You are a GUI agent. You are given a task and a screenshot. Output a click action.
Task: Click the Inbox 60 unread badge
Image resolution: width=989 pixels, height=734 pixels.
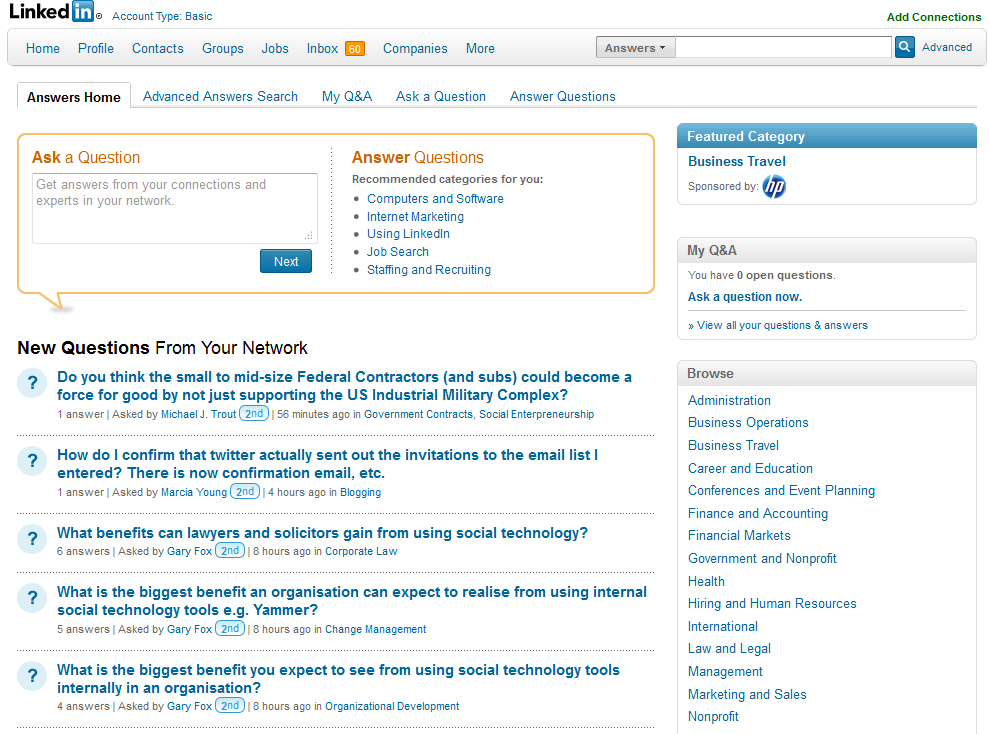tap(354, 49)
